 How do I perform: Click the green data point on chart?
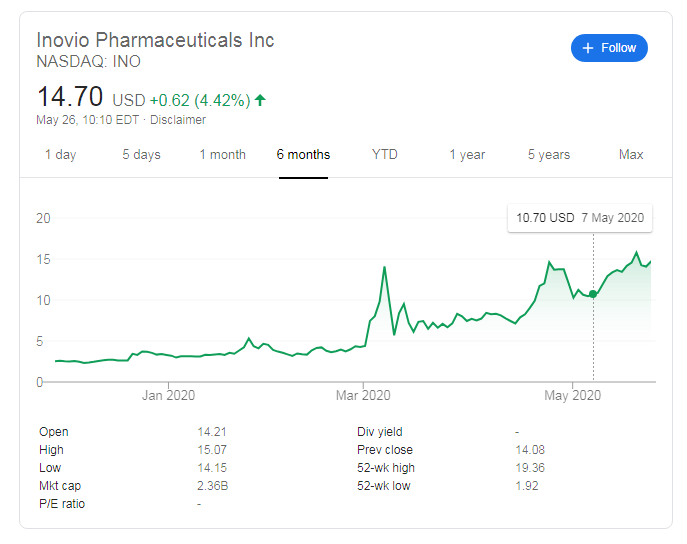(x=593, y=294)
